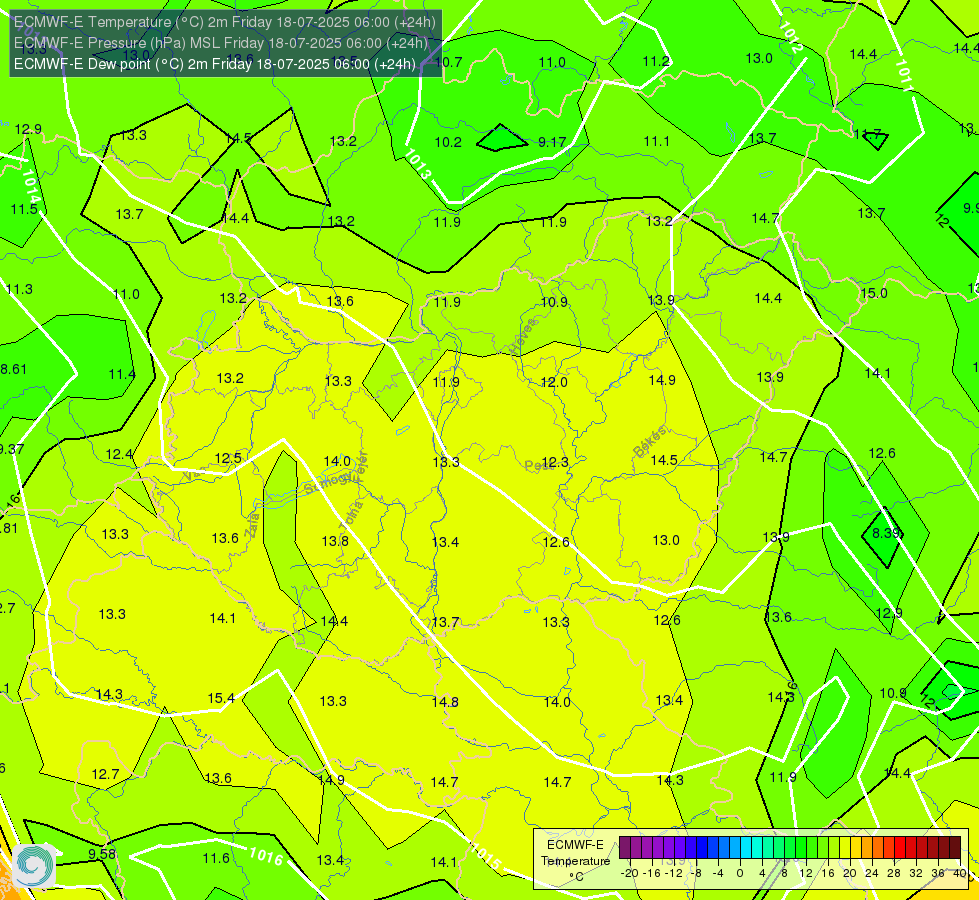Image resolution: width=979 pixels, height=900 pixels.
Task: Click the Somogy county label
Action: point(327,483)
